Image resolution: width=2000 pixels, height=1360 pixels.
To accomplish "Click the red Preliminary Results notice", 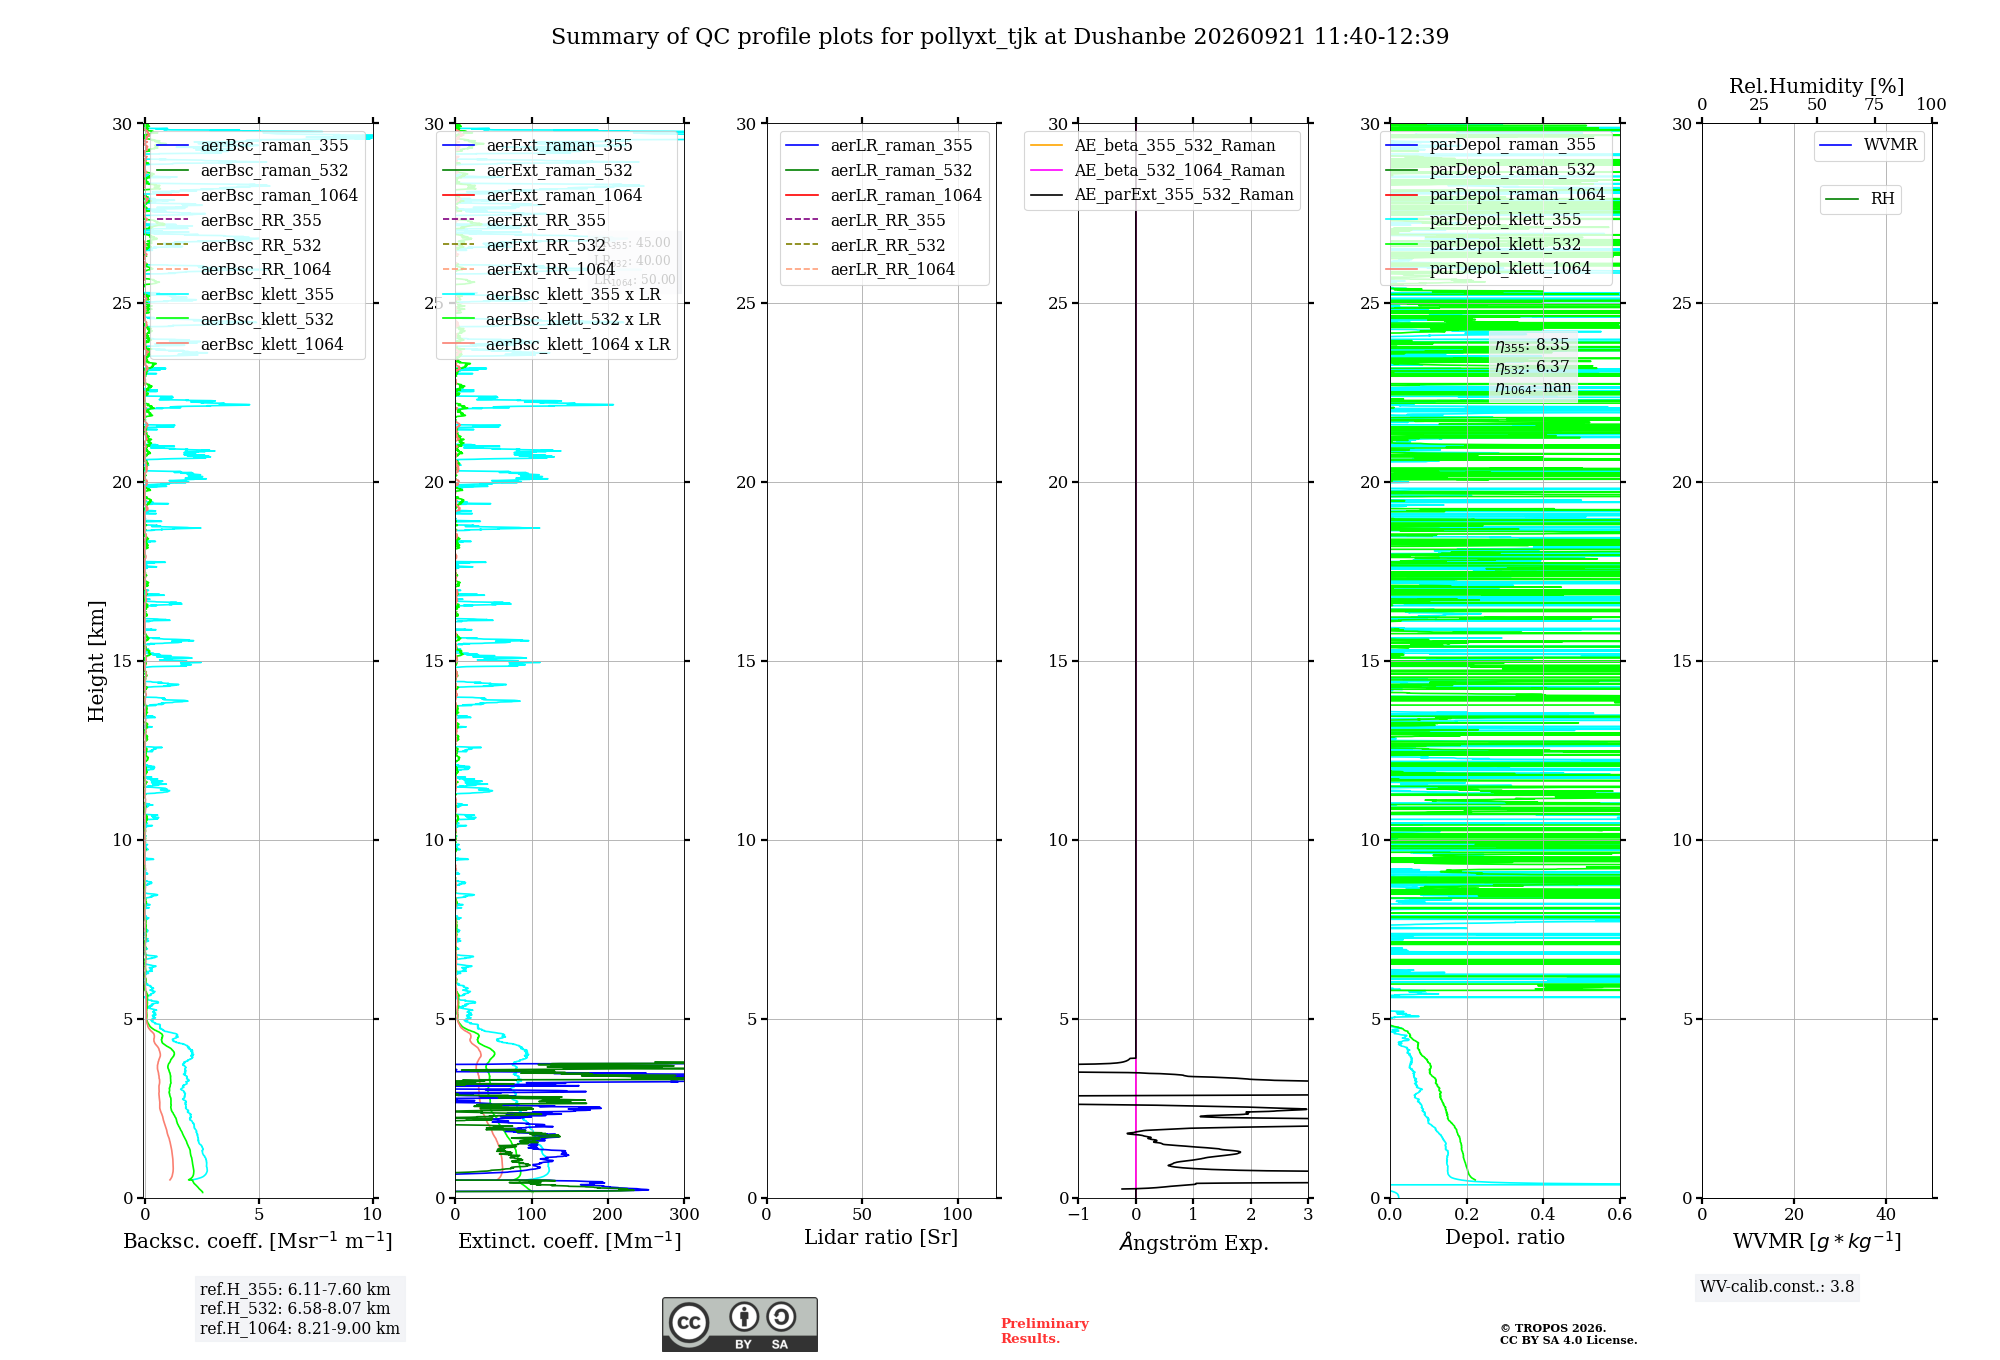I will (1045, 1331).
